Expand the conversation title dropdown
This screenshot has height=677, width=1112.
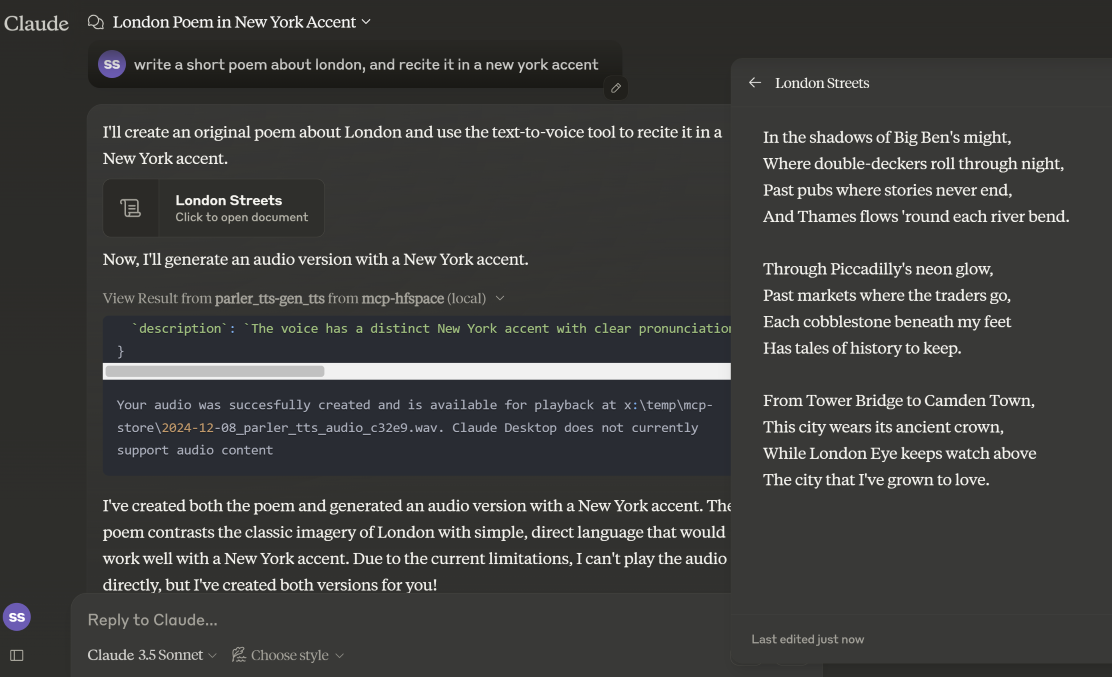(x=366, y=21)
